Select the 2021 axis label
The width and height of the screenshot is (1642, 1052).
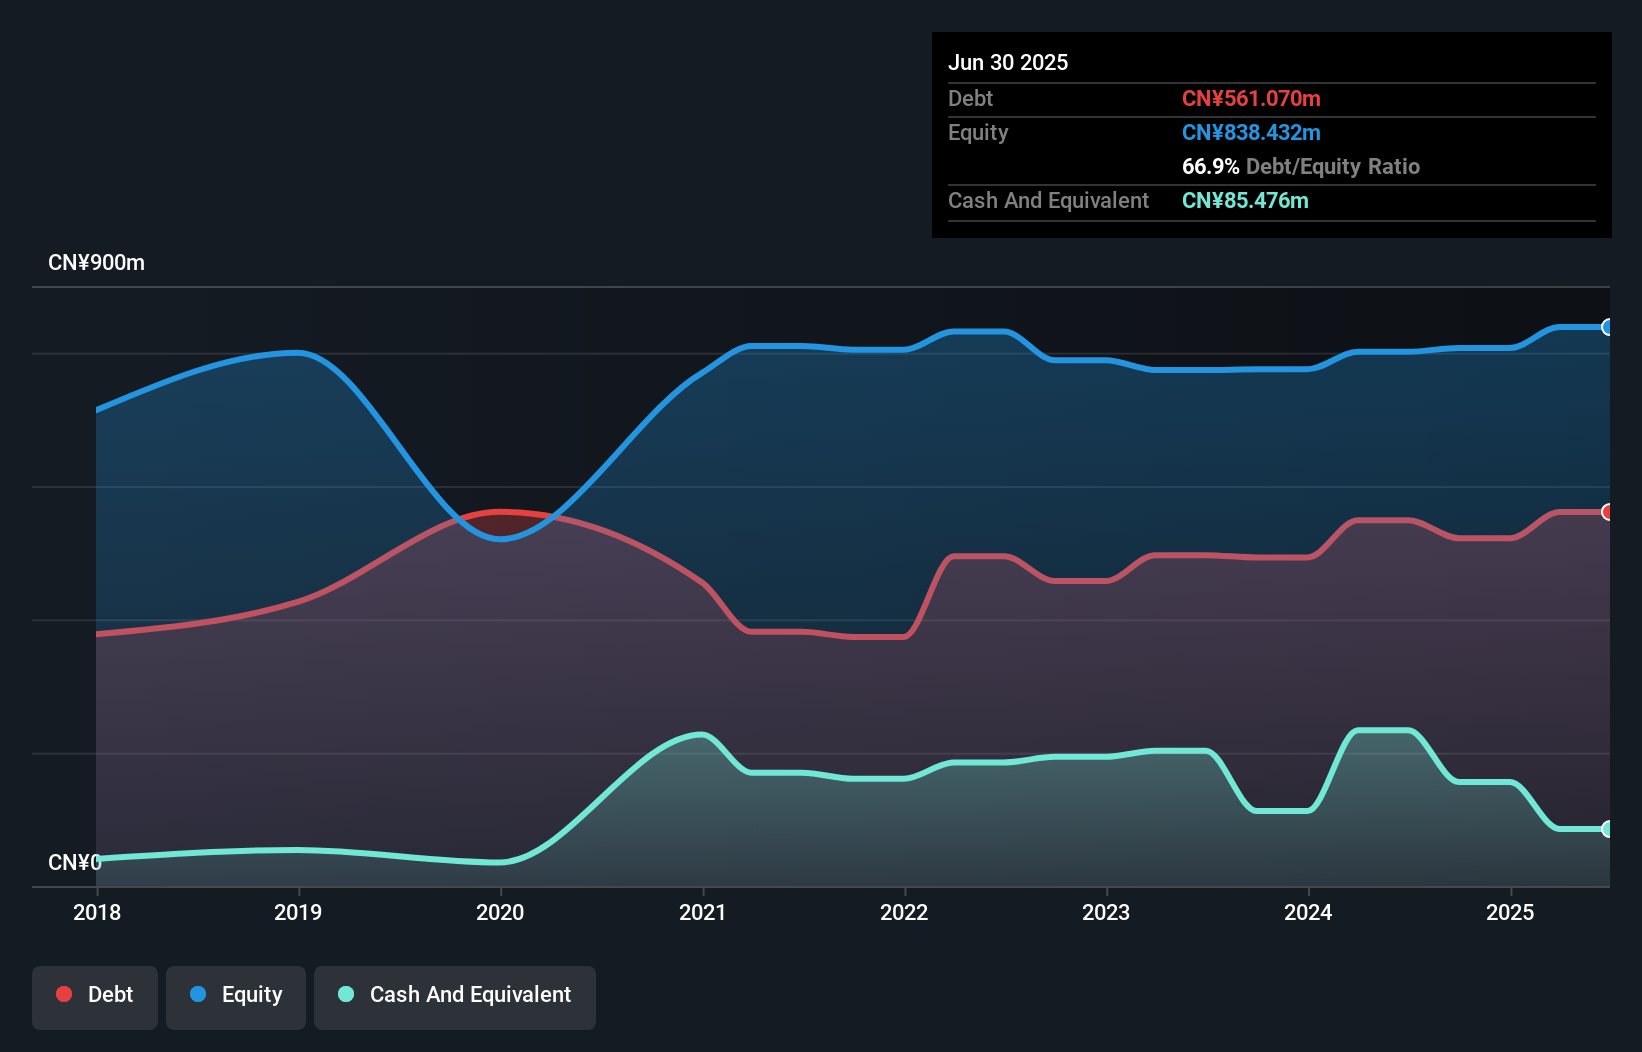pyautogui.click(x=703, y=912)
